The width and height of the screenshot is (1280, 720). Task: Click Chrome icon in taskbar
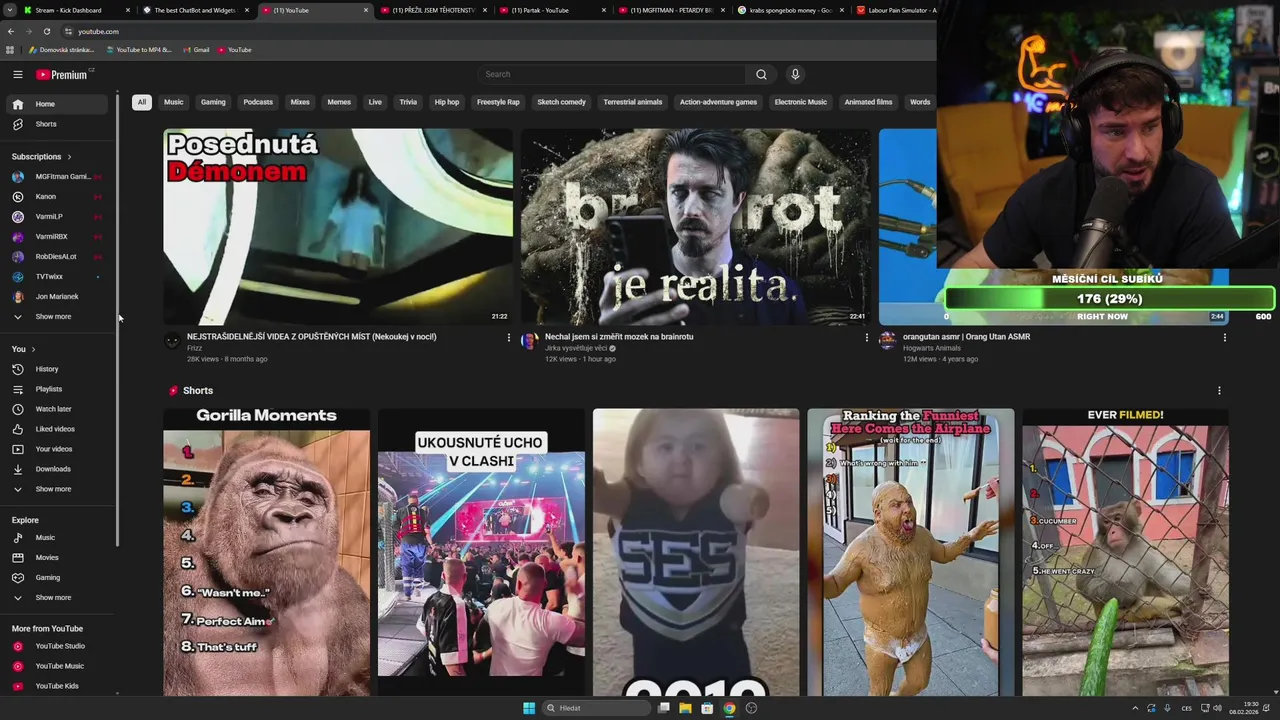tap(729, 708)
